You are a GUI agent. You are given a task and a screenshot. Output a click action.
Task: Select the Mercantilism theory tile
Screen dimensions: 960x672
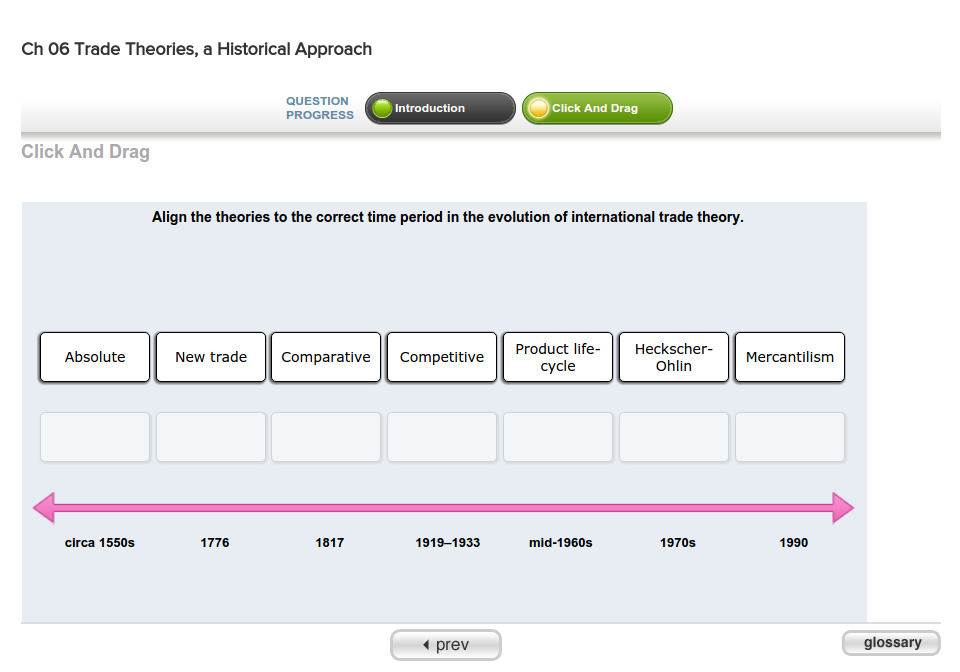tap(789, 357)
